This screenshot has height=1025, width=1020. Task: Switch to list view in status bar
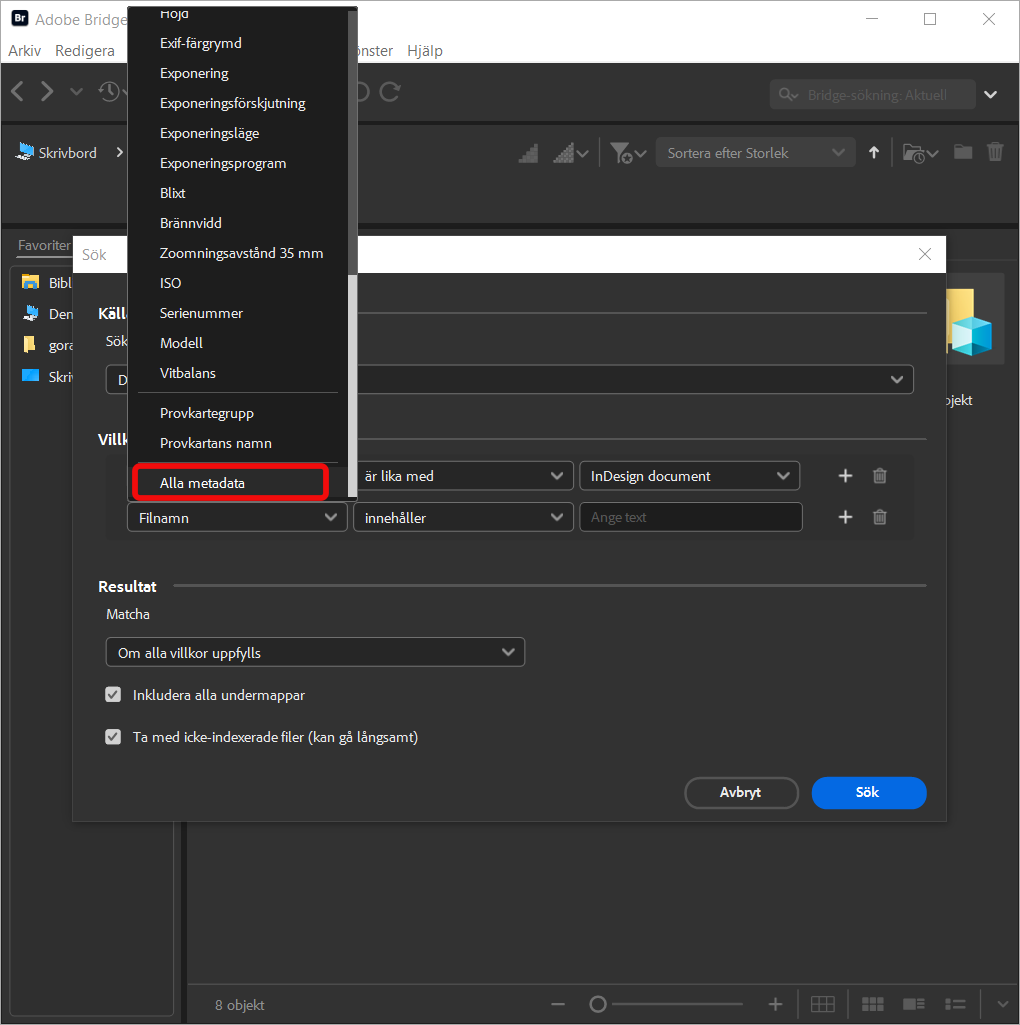[956, 1004]
